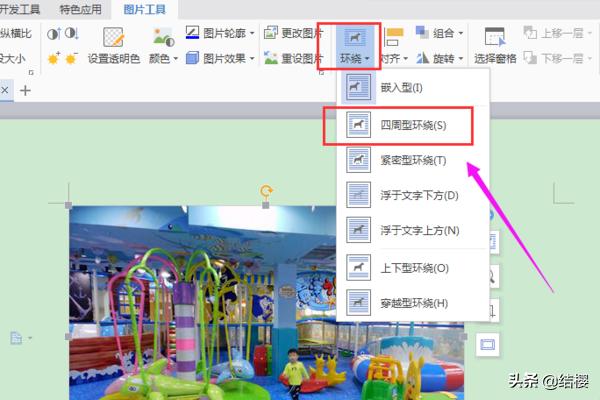The height and width of the screenshot is (400, 600).
Task: Click the top-center resize handle of image
Action: (266, 206)
